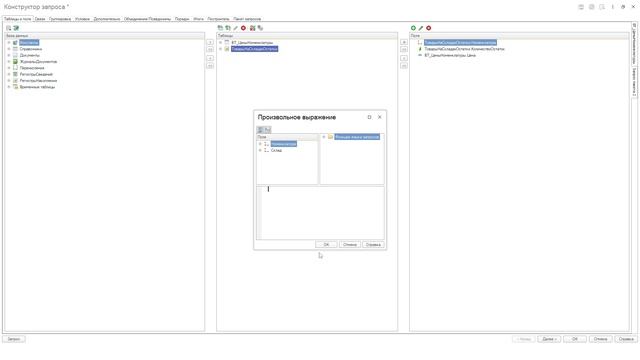Expand the ТоварыНаСкладахОстатки table
Image resolution: width=640 pixels, height=360 pixels.
(220, 49)
